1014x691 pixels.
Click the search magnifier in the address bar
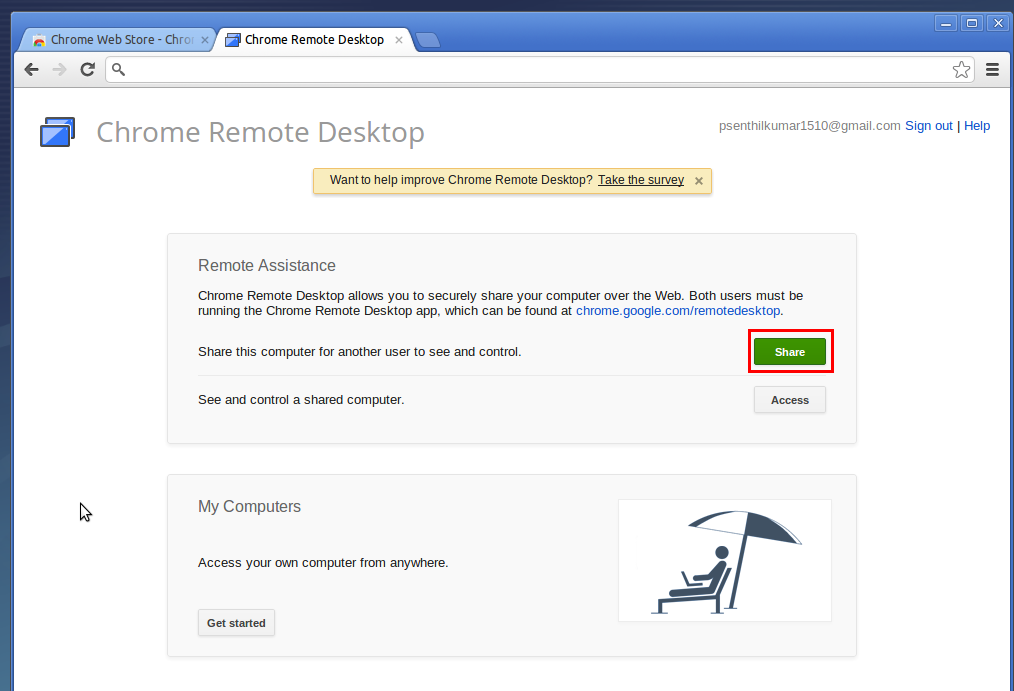coord(118,69)
